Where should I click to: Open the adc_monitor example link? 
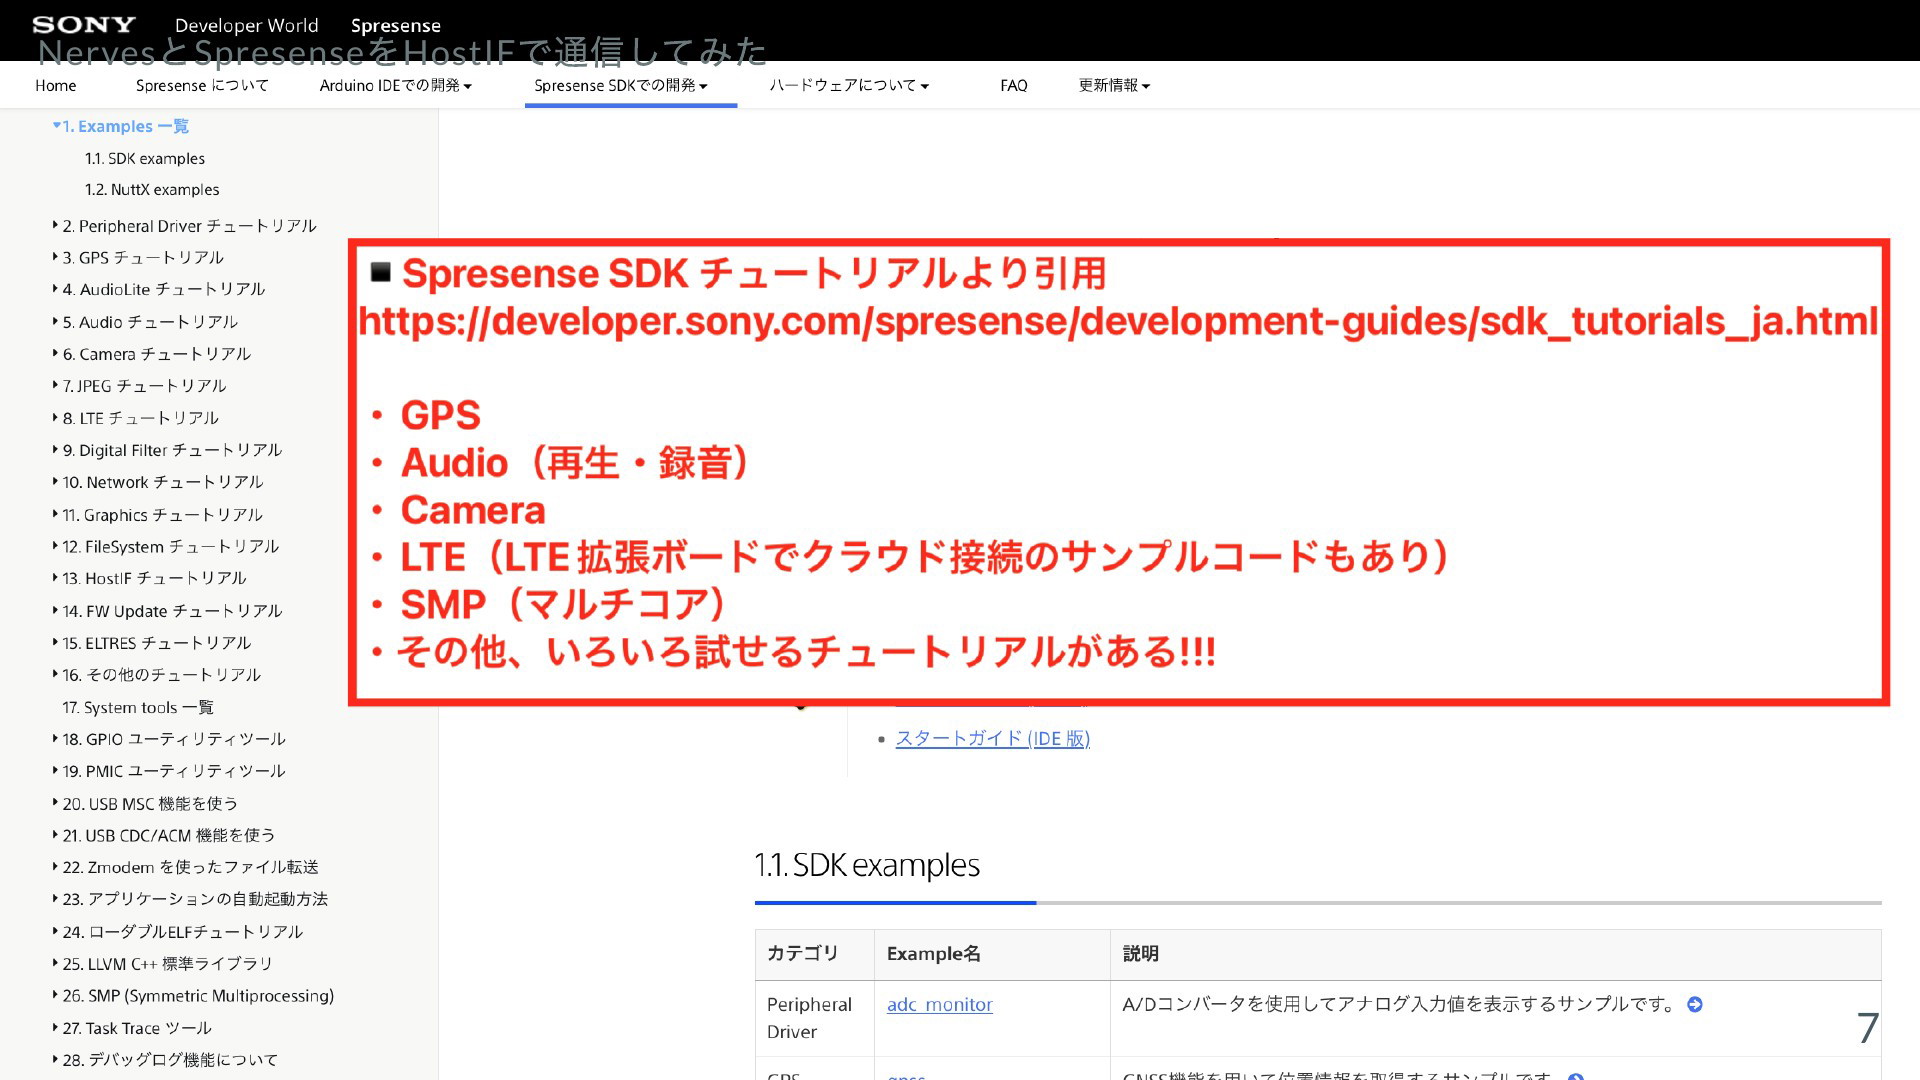tap(940, 1004)
